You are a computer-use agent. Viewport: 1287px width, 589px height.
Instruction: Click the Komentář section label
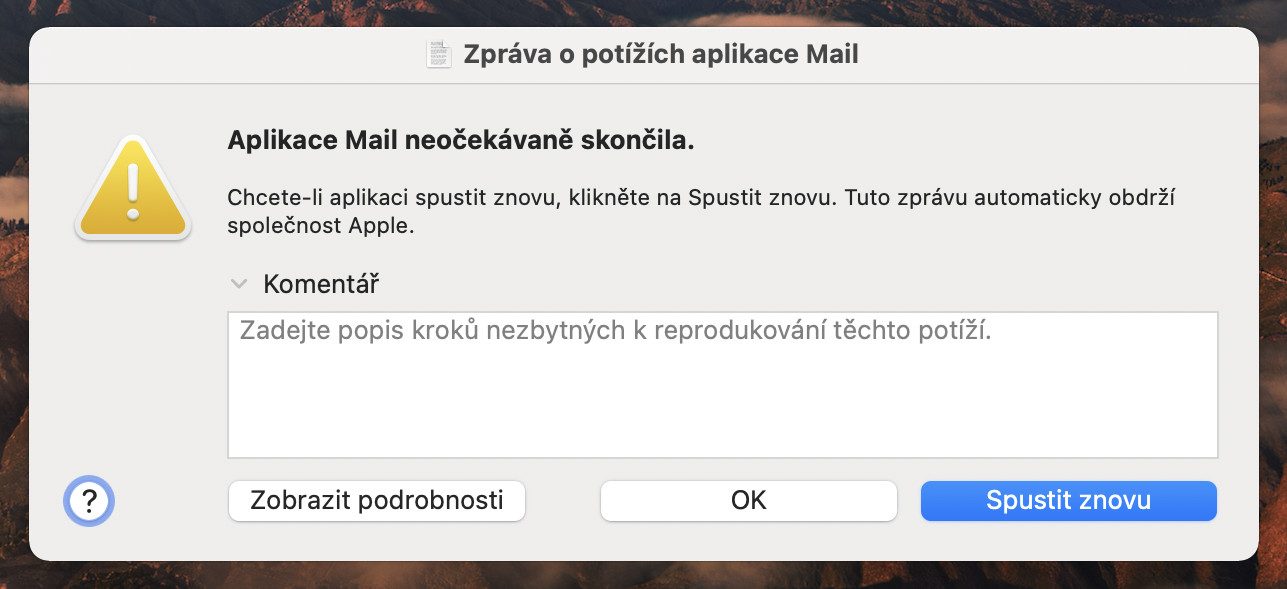(321, 284)
